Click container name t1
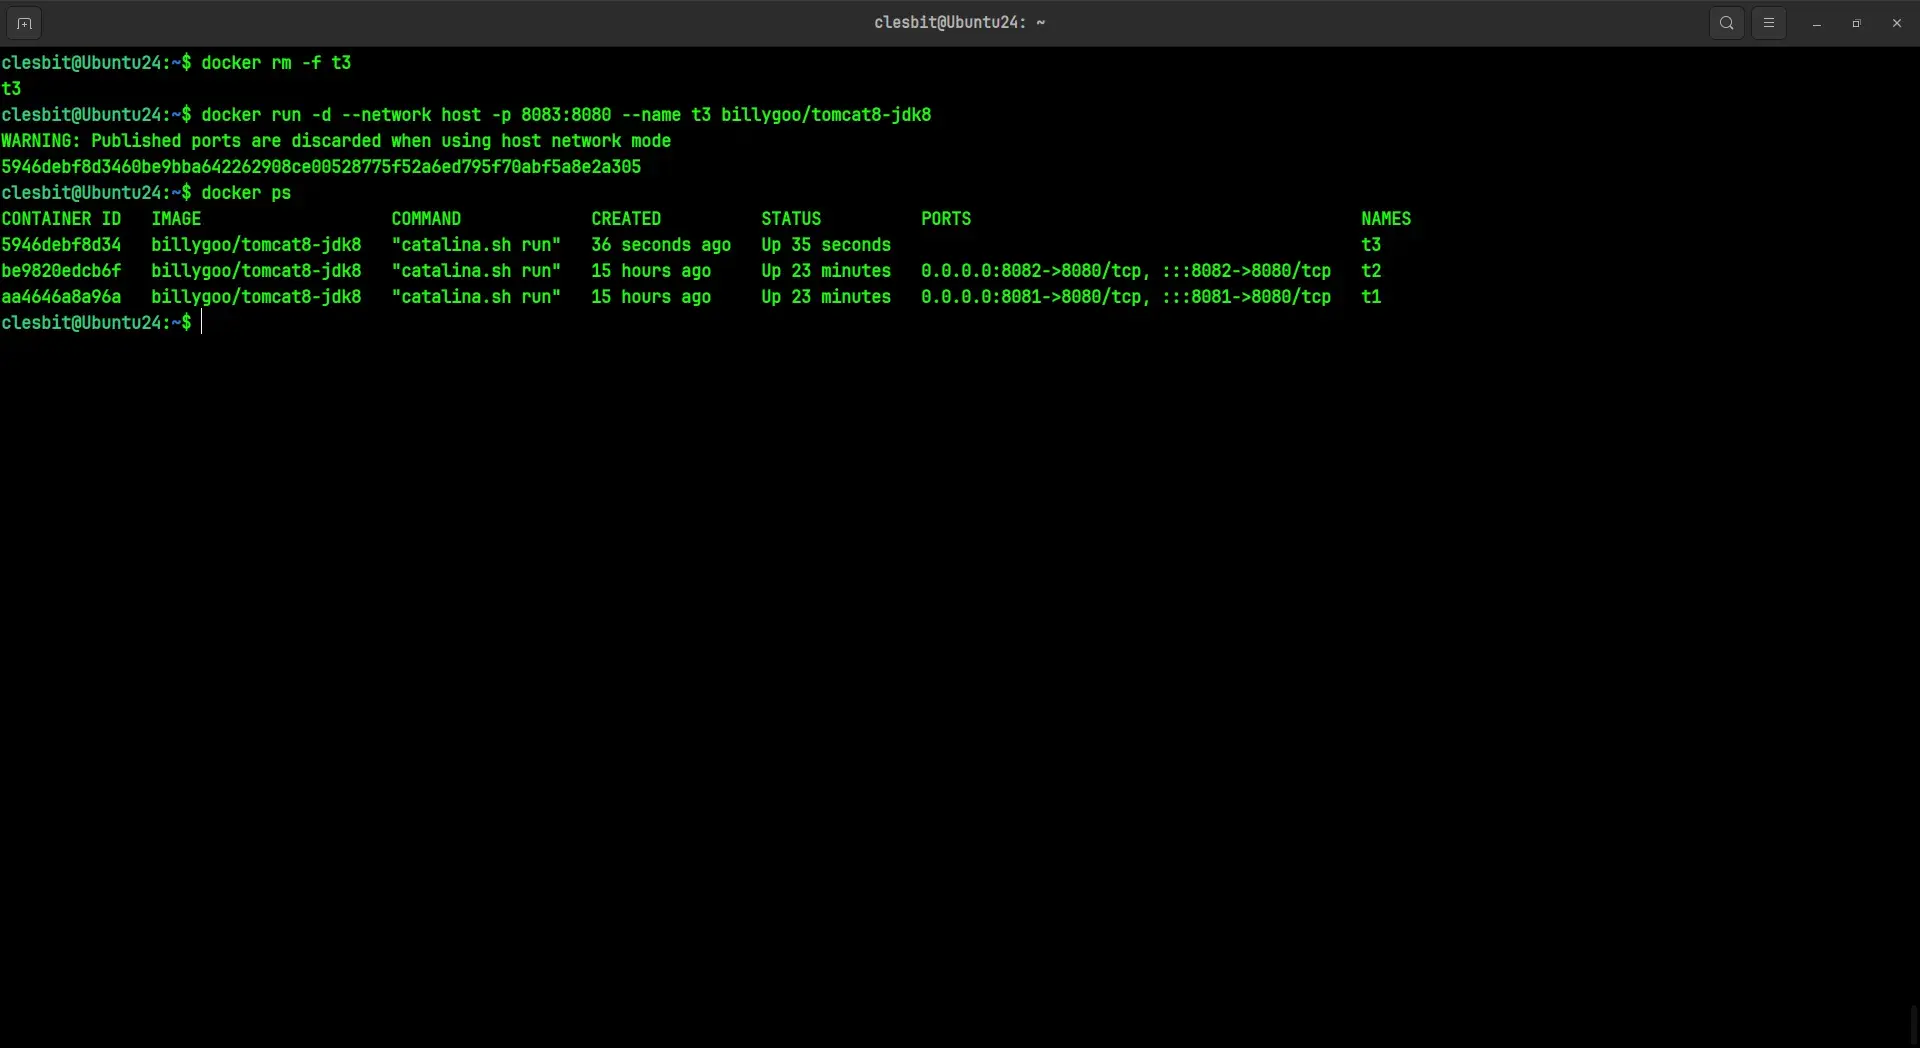 [x=1371, y=297]
